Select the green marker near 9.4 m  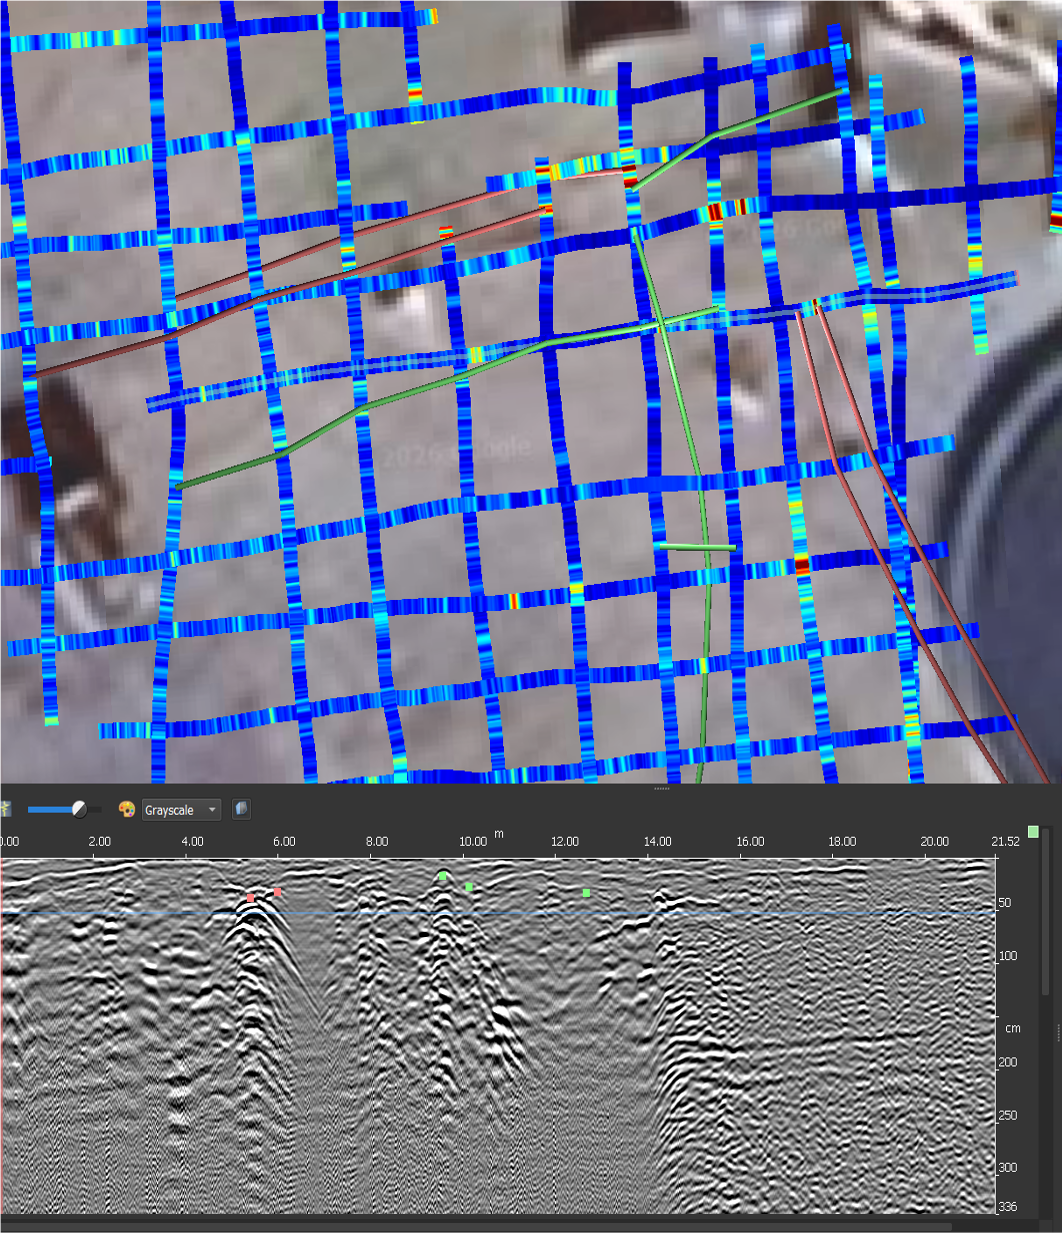click(x=443, y=876)
